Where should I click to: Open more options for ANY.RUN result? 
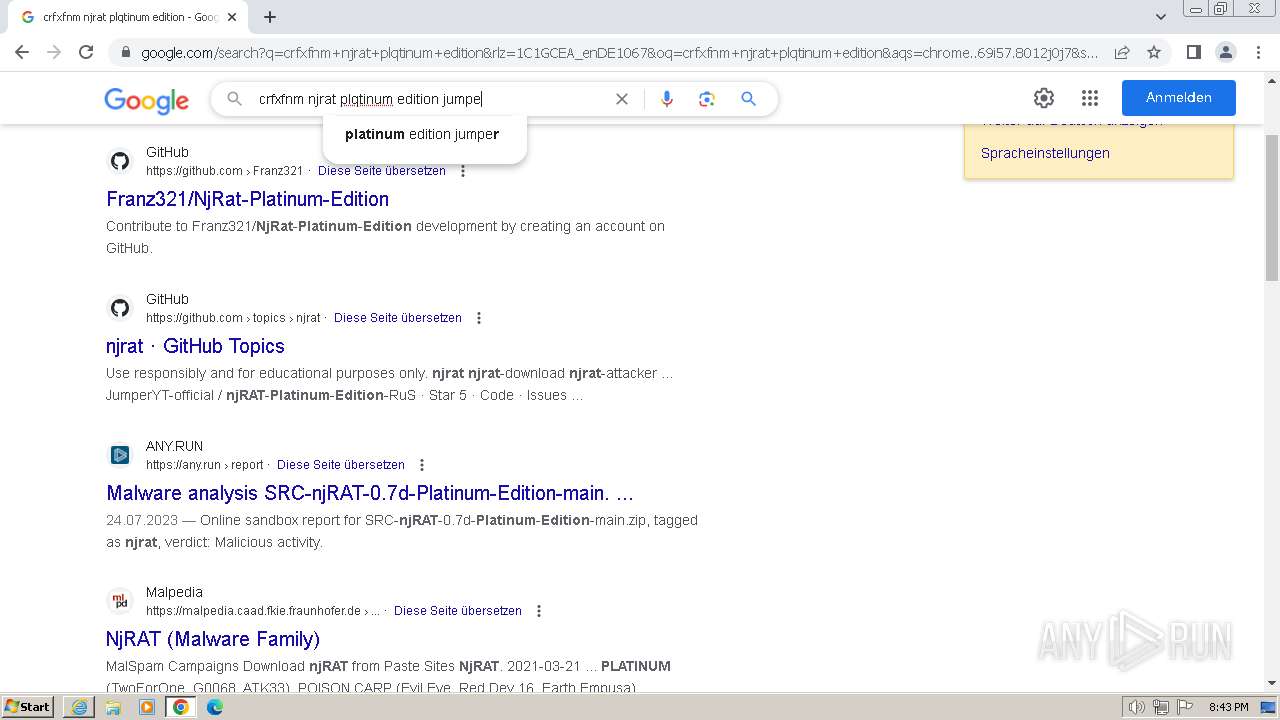[422, 465]
